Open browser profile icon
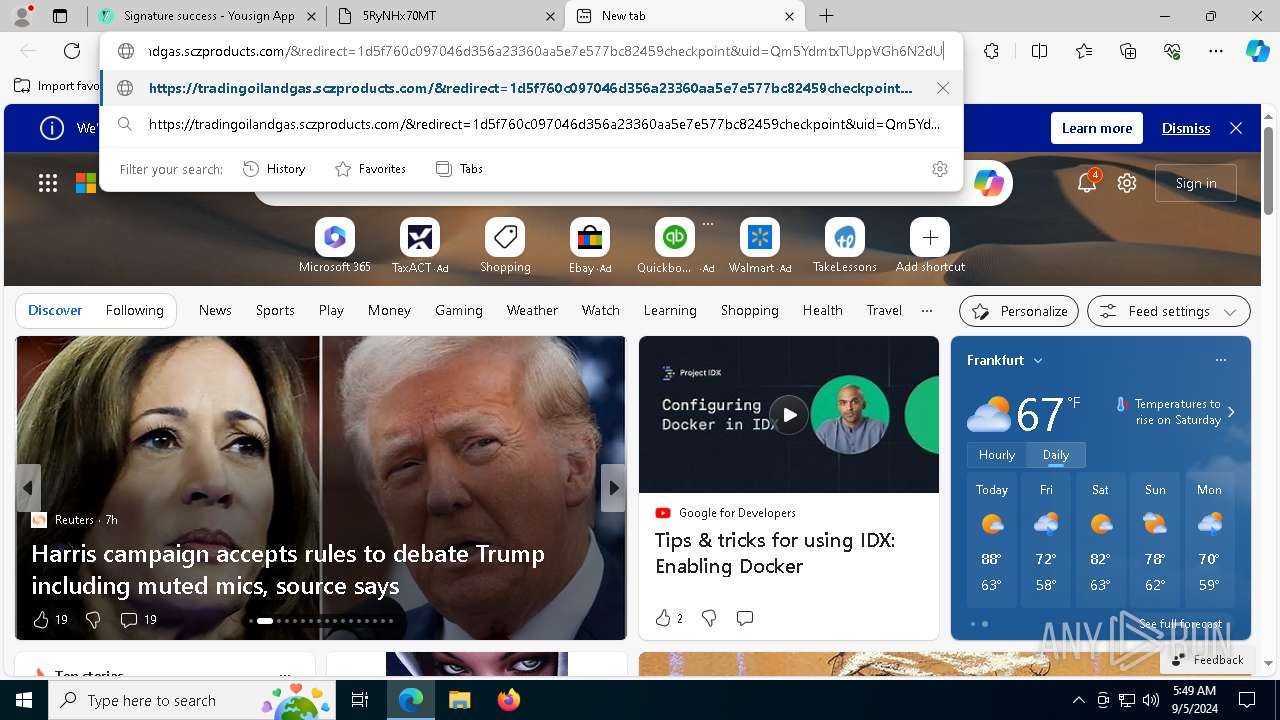This screenshot has height=720, width=1280. (x=22, y=15)
